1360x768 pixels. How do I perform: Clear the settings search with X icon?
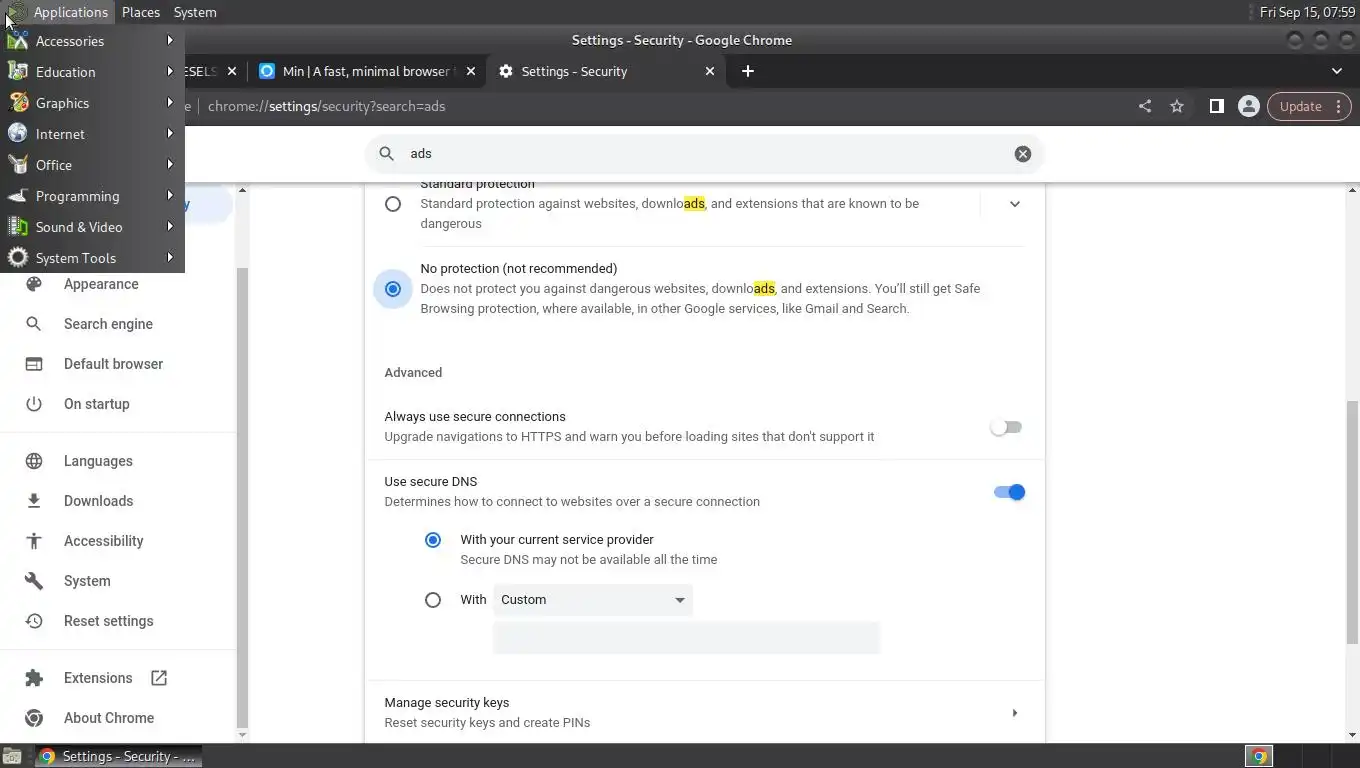1022,154
